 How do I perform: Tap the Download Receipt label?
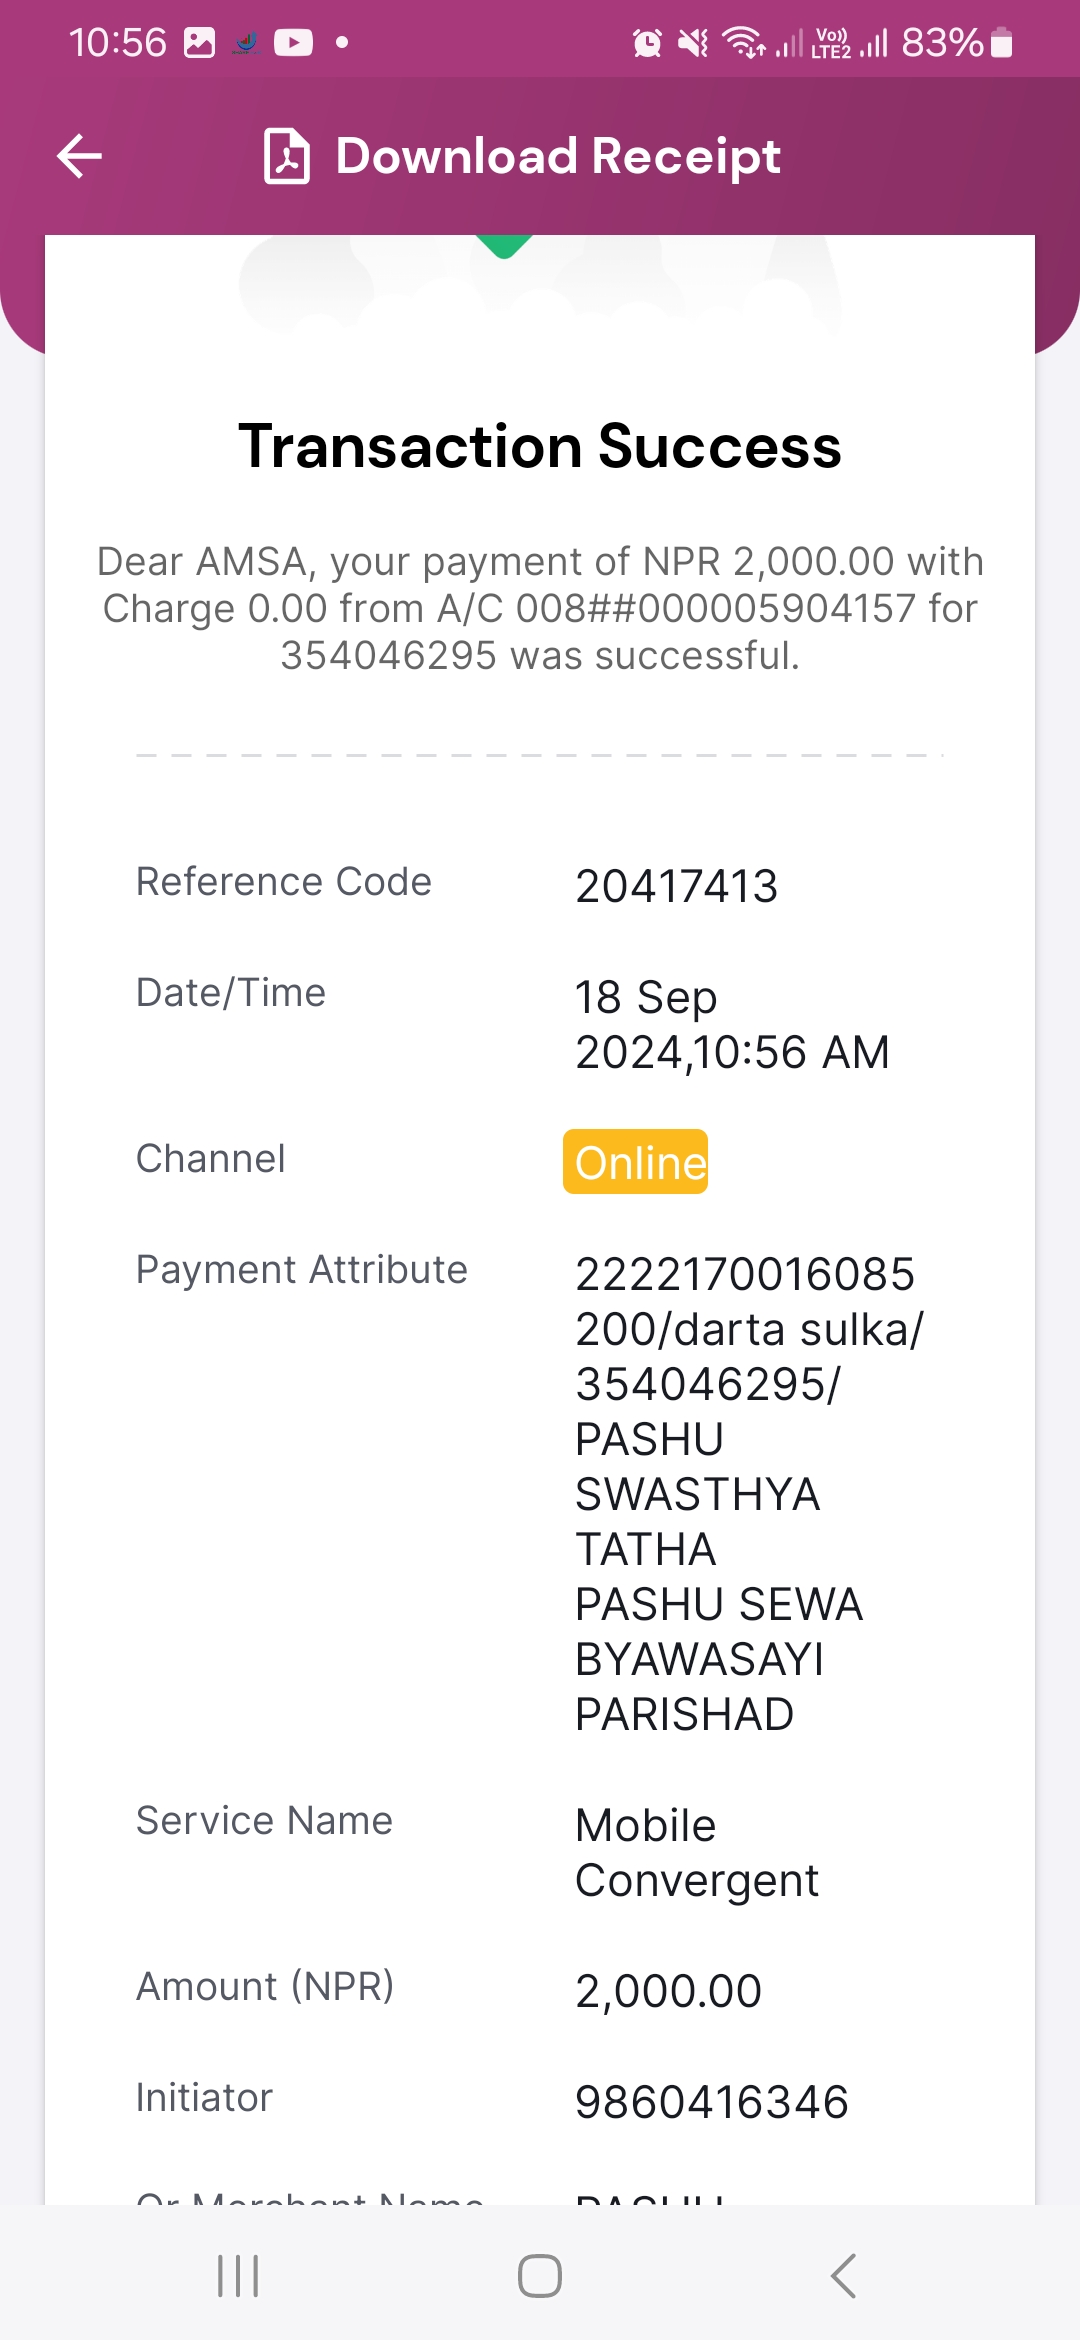point(558,157)
